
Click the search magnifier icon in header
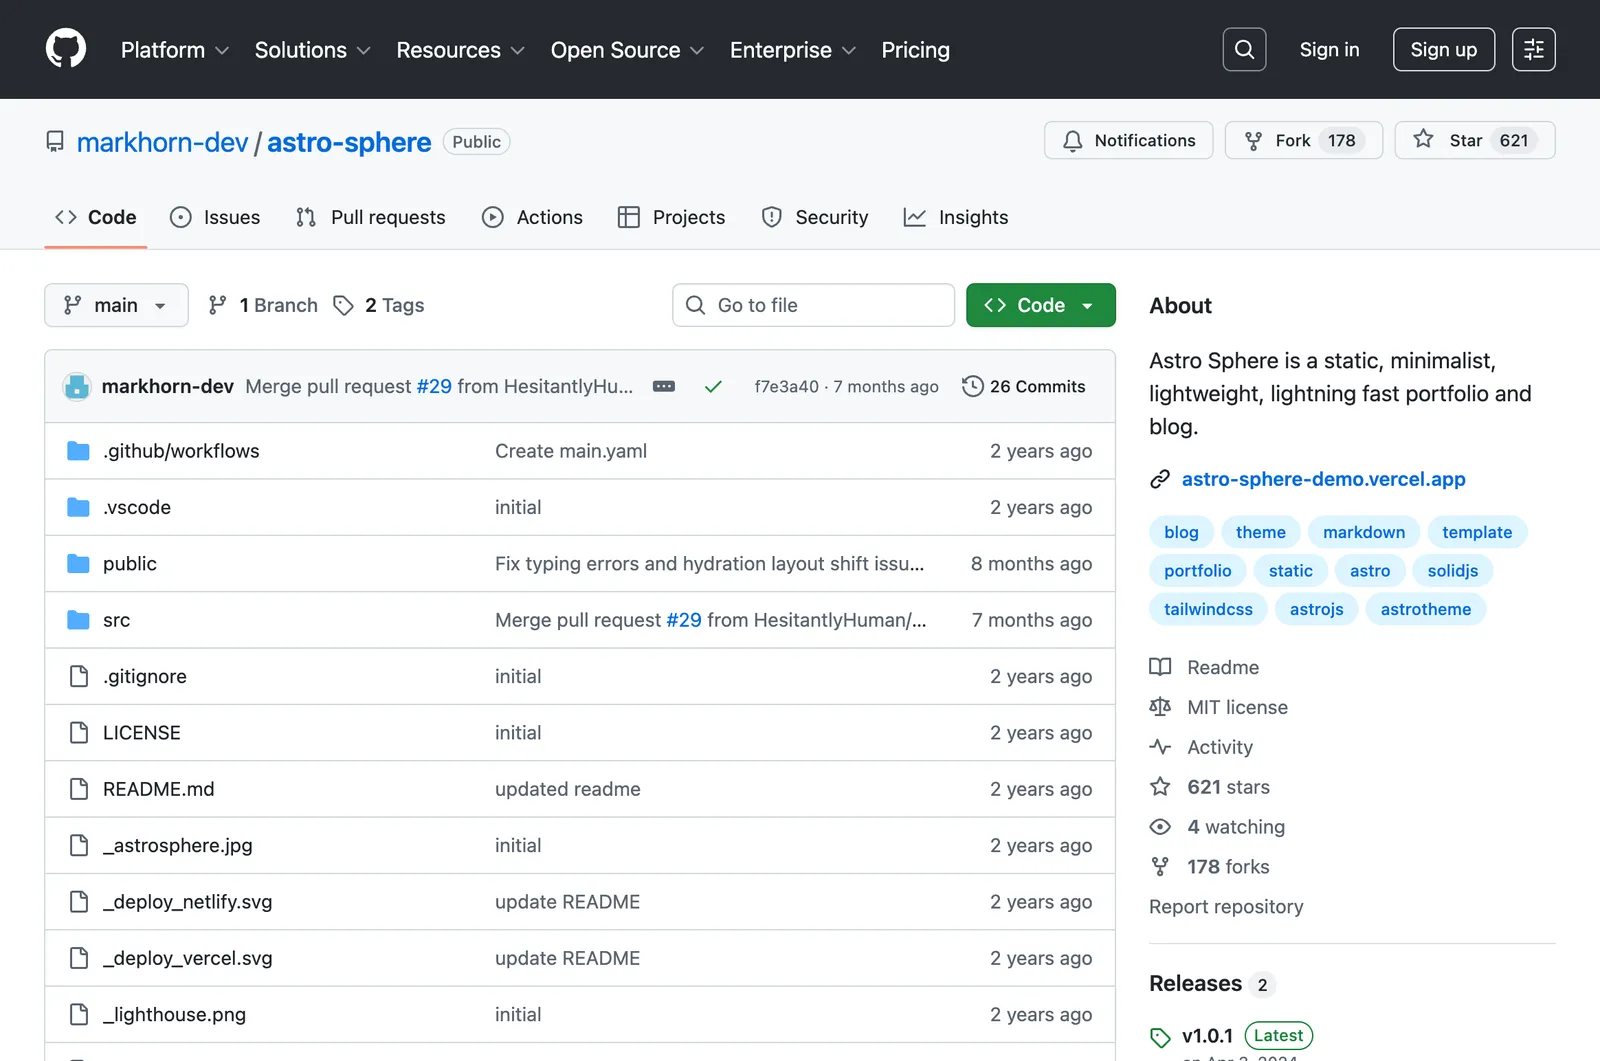click(x=1244, y=49)
